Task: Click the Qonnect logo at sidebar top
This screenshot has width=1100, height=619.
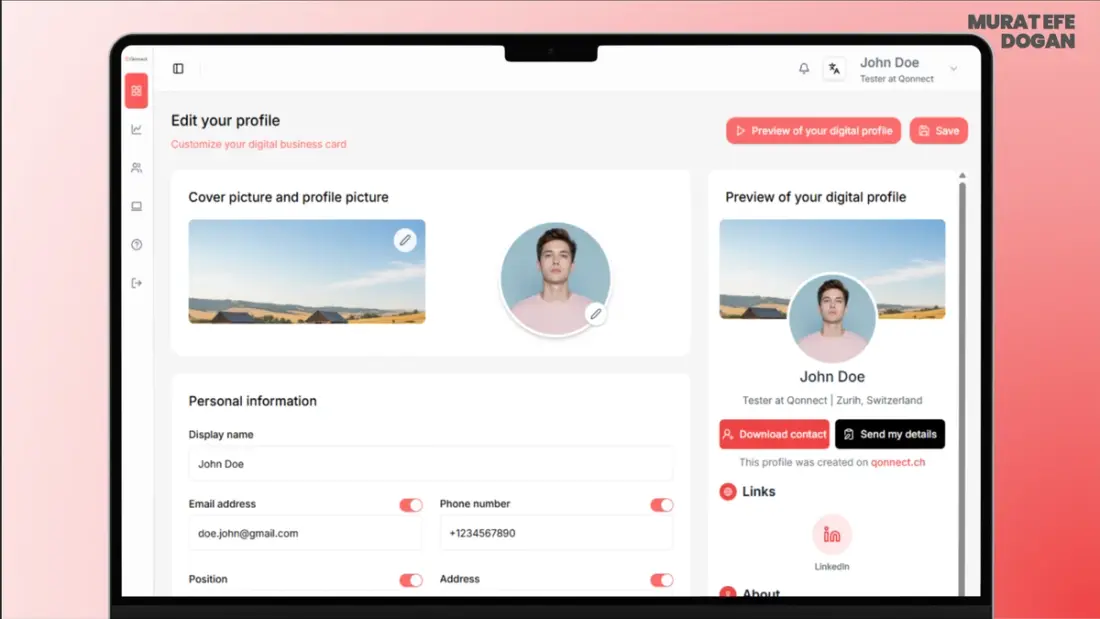Action: tap(136, 59)
